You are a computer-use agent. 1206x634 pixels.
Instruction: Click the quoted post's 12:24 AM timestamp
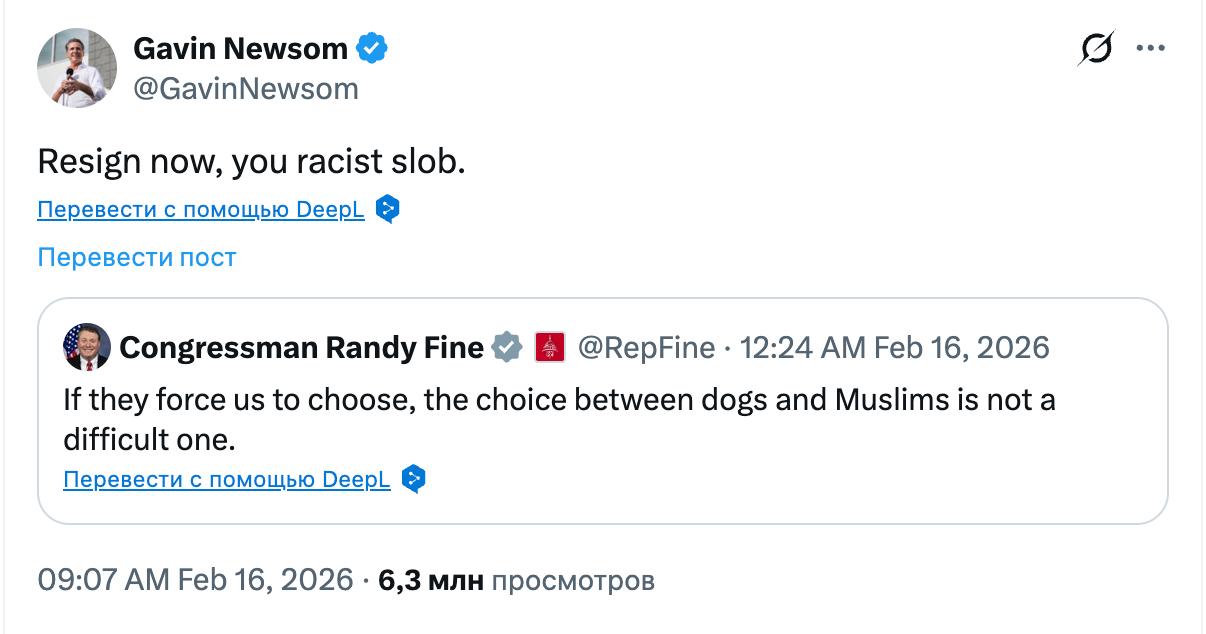pos(893,347)
